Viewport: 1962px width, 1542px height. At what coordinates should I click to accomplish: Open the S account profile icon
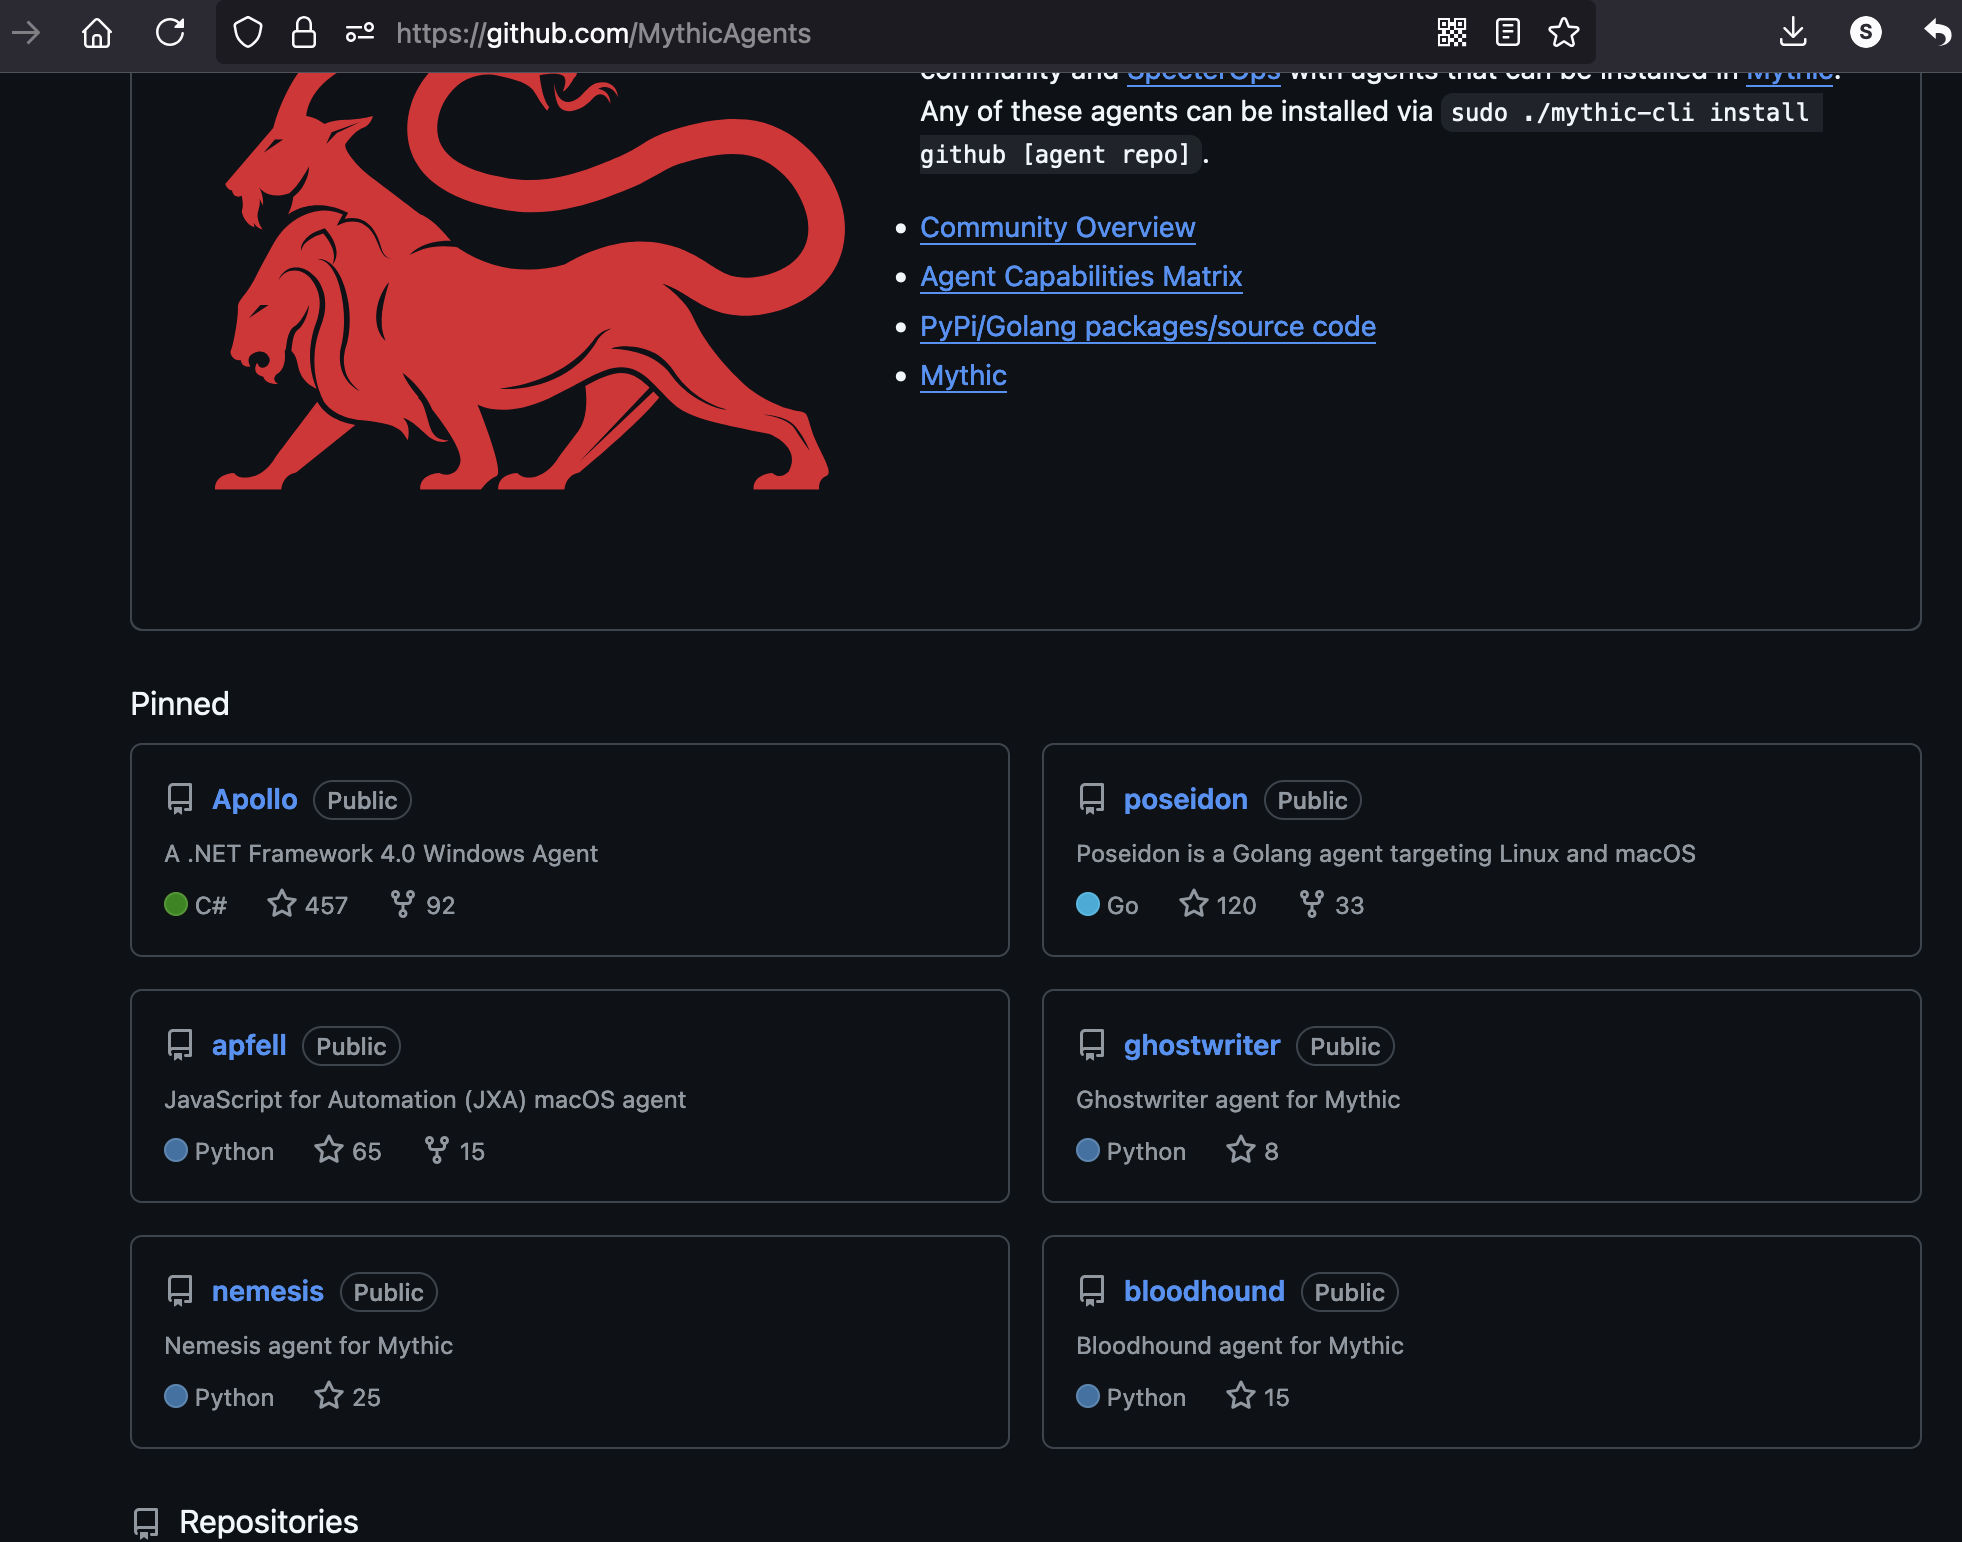(x=1866, y=33)
